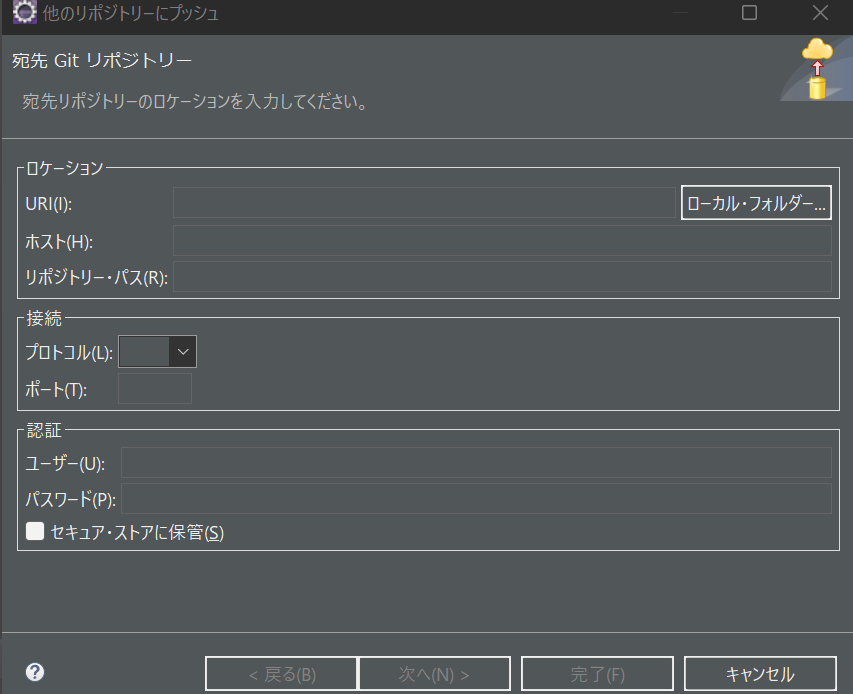Click the yellow upload arrow in the banner
Viewport: 853px width, 694px height.
point(817,70)
